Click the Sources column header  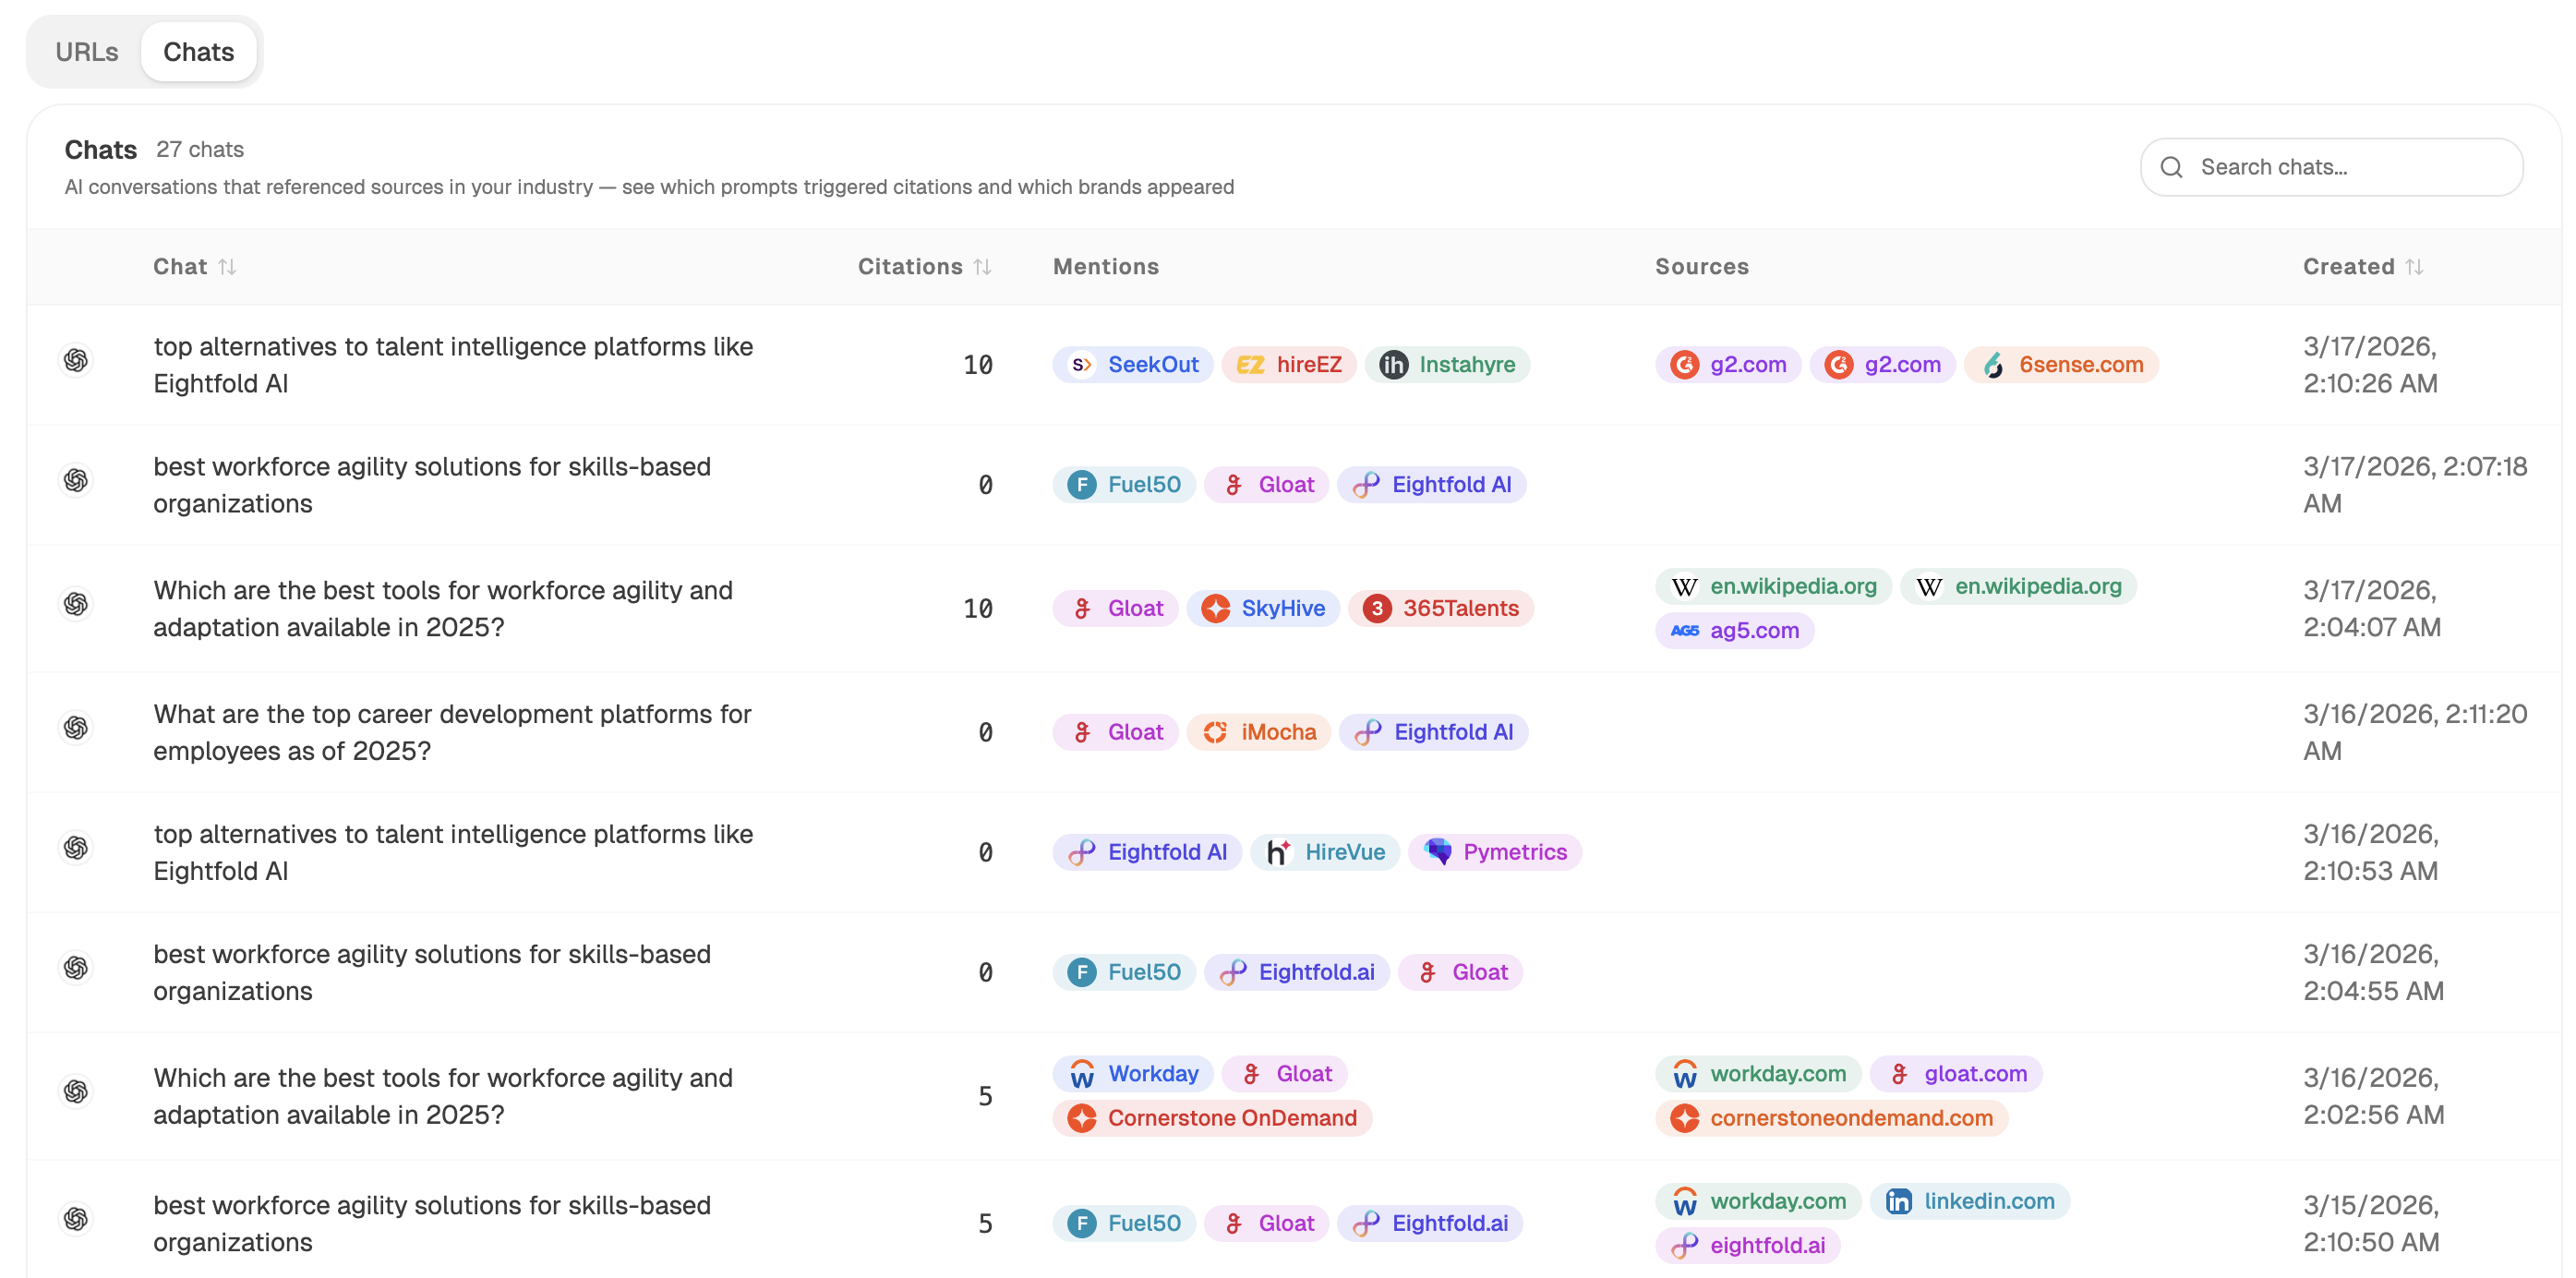coord(1701,267)
